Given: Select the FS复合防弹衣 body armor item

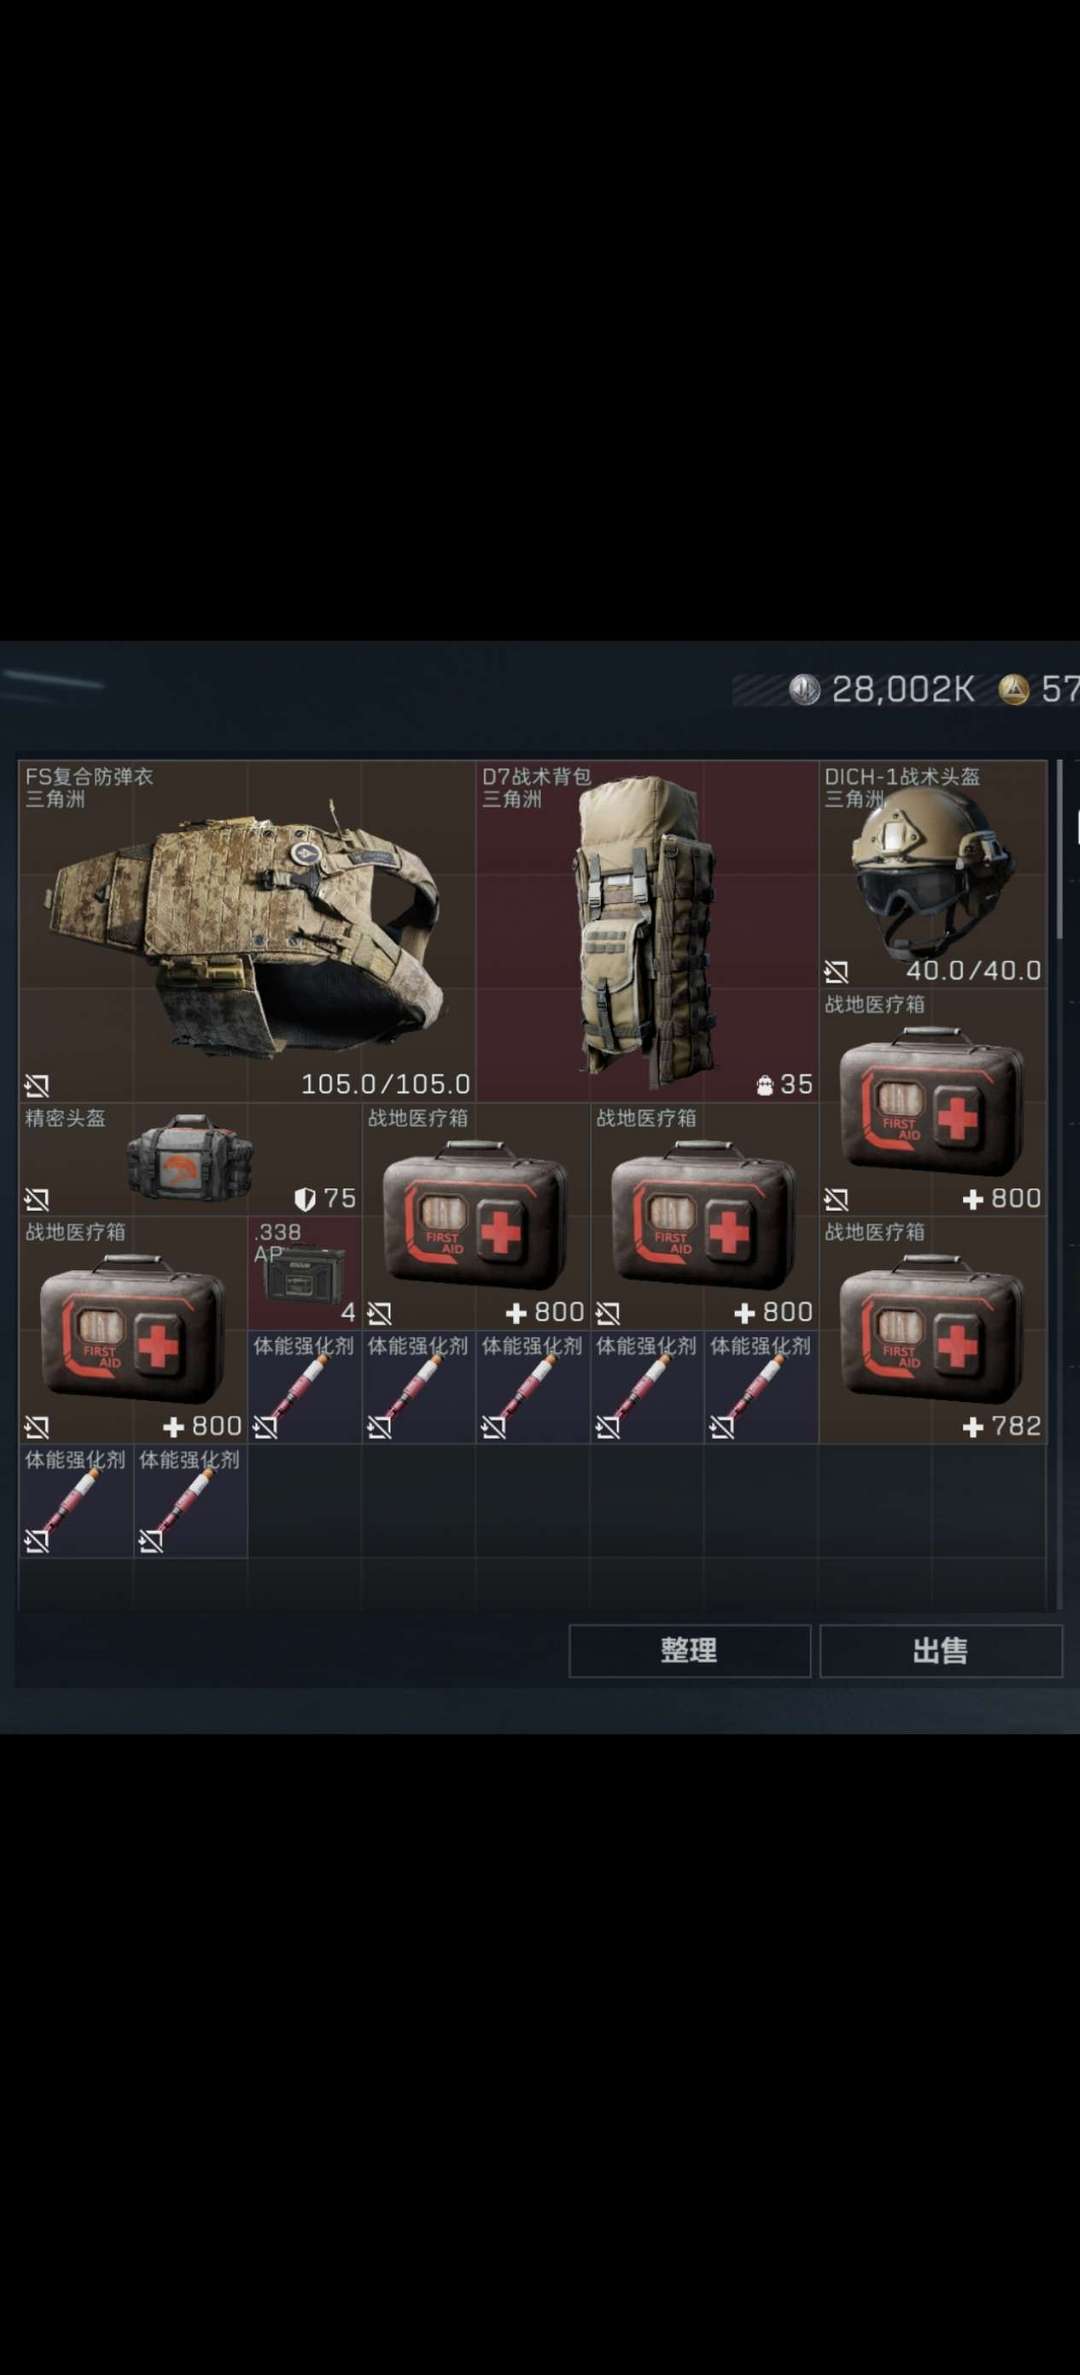Looking at the screenshot, I should 247,931.
